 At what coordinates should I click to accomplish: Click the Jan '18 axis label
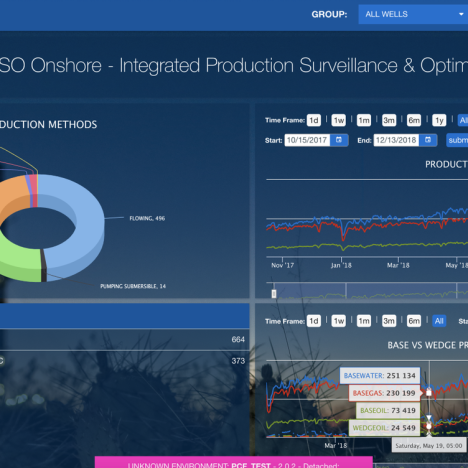coord(341,266)
